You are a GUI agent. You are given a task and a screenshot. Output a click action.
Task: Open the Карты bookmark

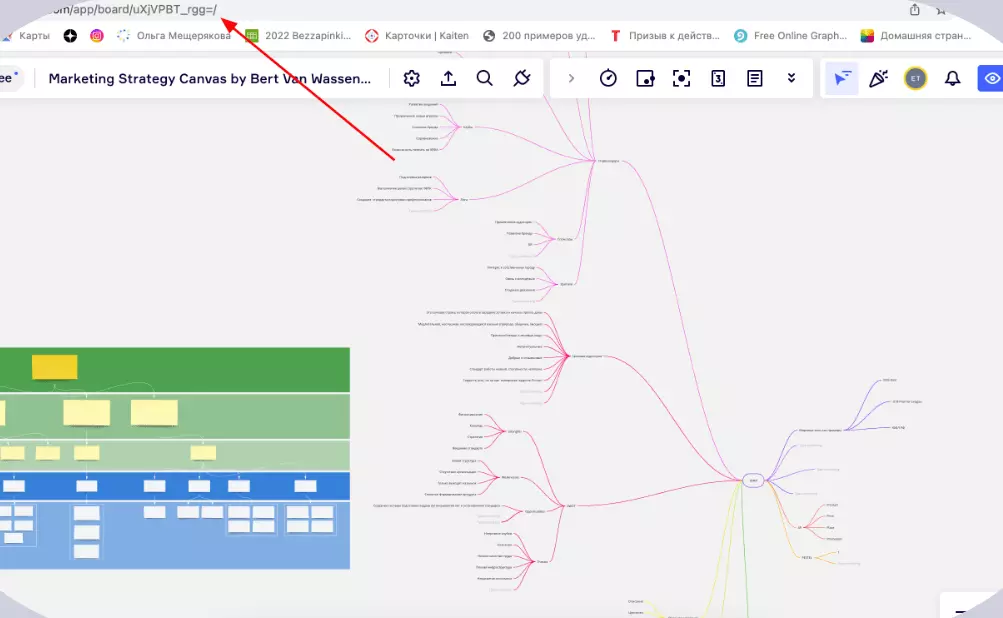[x=26, y=36]
